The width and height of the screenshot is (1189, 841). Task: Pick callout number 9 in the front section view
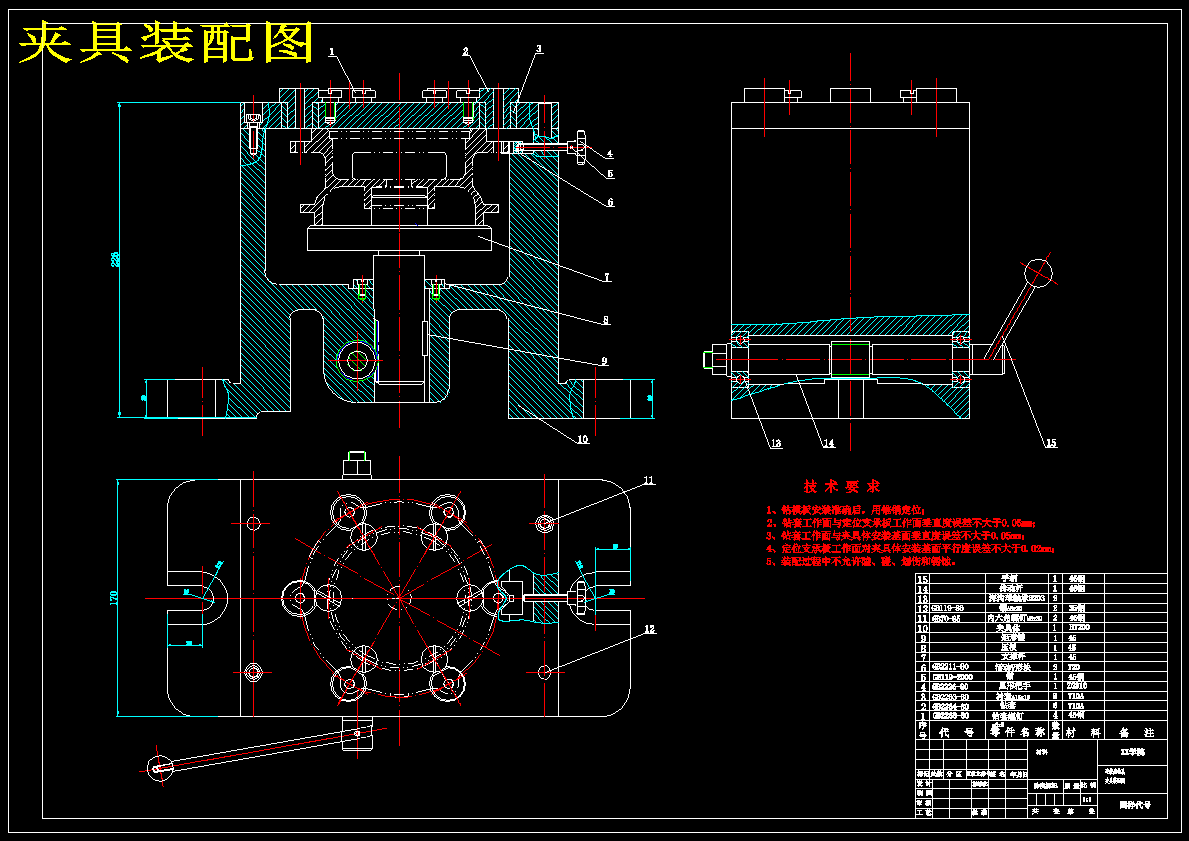tap(604, 361)
